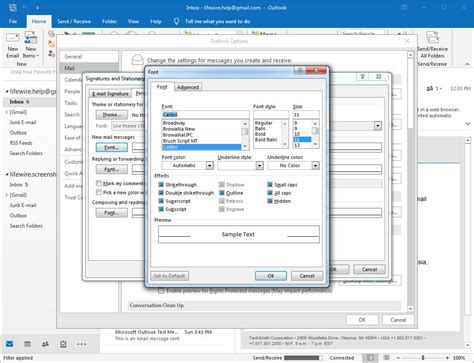Open Tasks icon in bottom navigation bar
This screenshot has width=474, height=363.
pyautogui.click(x=63, y=344)
